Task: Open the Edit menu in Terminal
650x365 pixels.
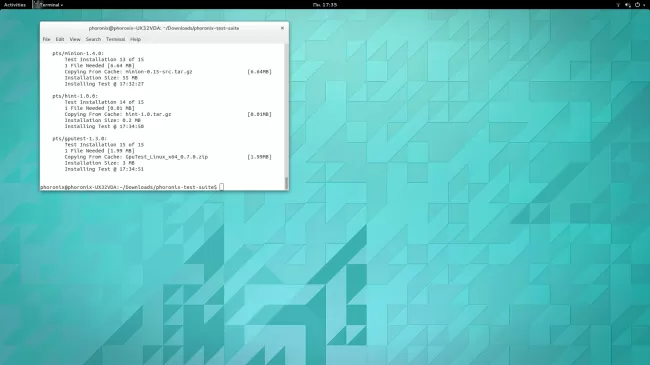Action: click(x=60, y=39)
